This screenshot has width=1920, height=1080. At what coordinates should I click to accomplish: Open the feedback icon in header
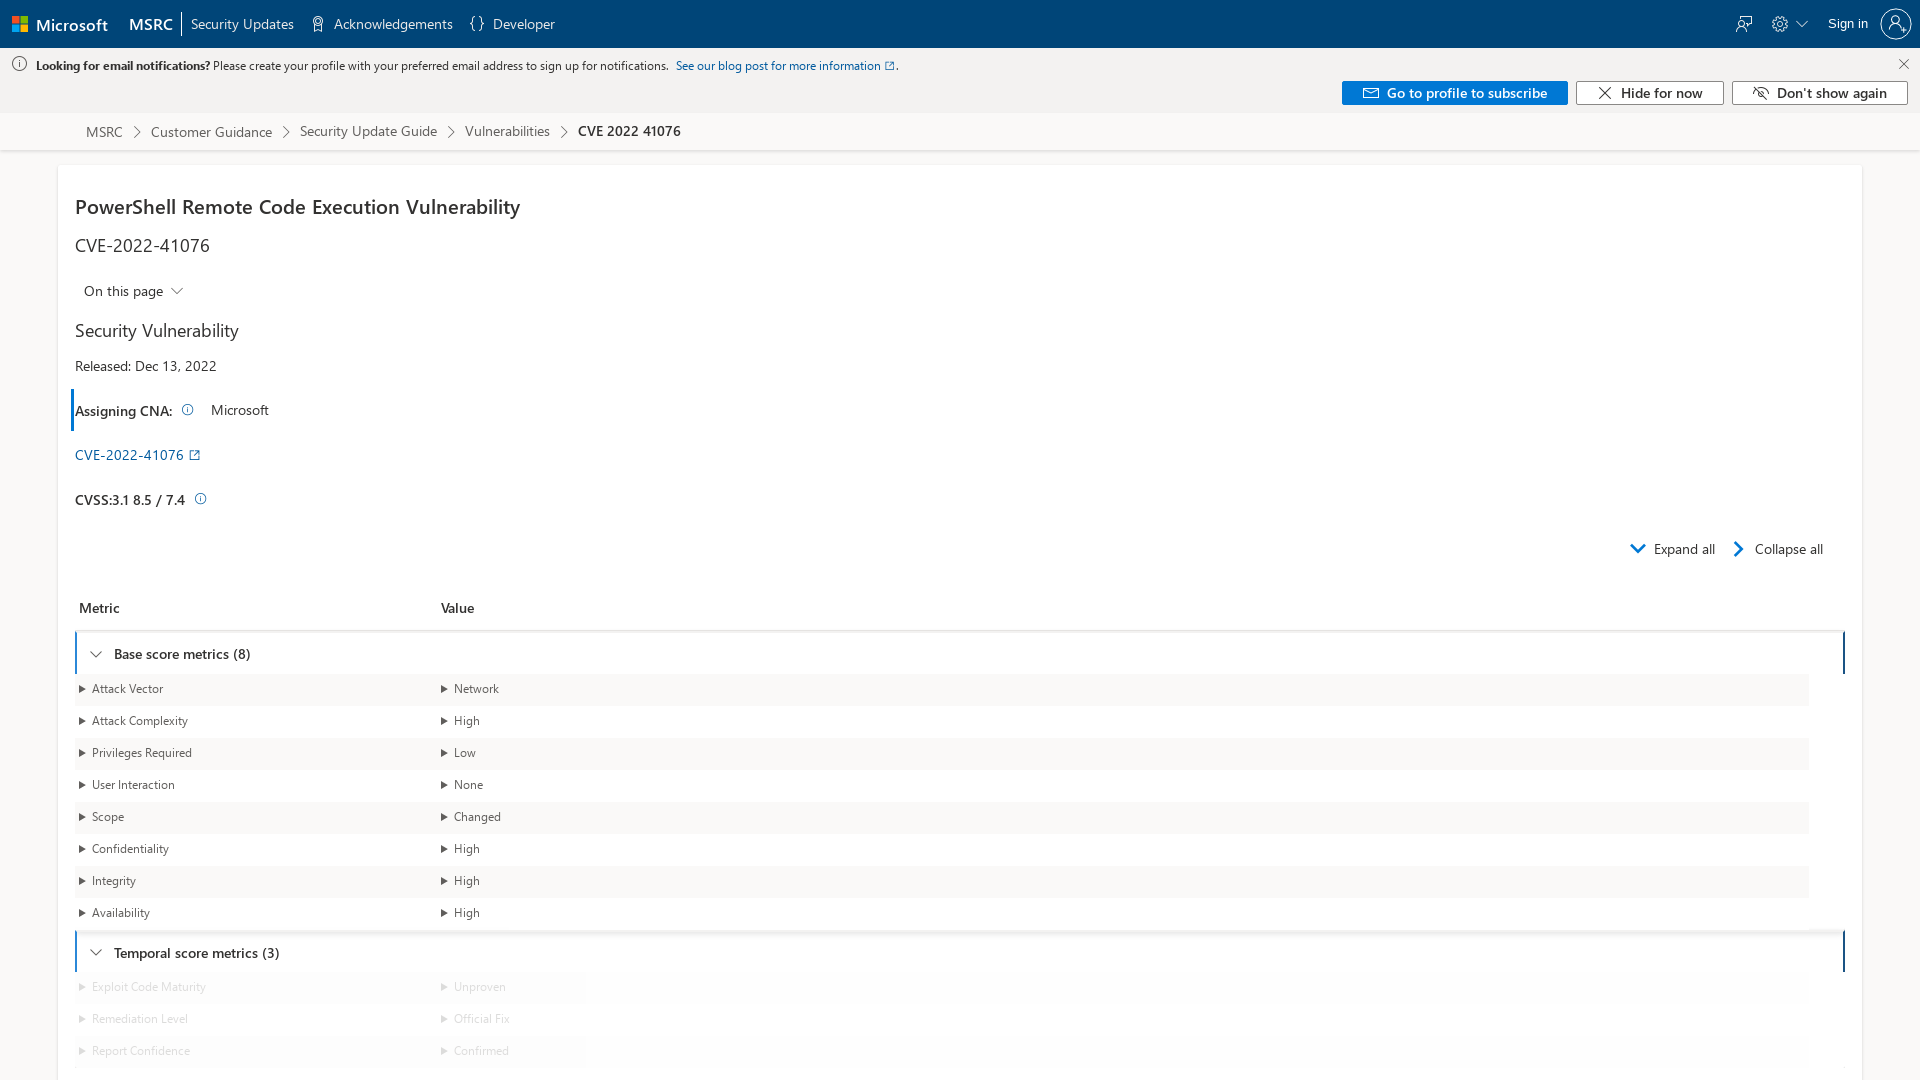1744,24
